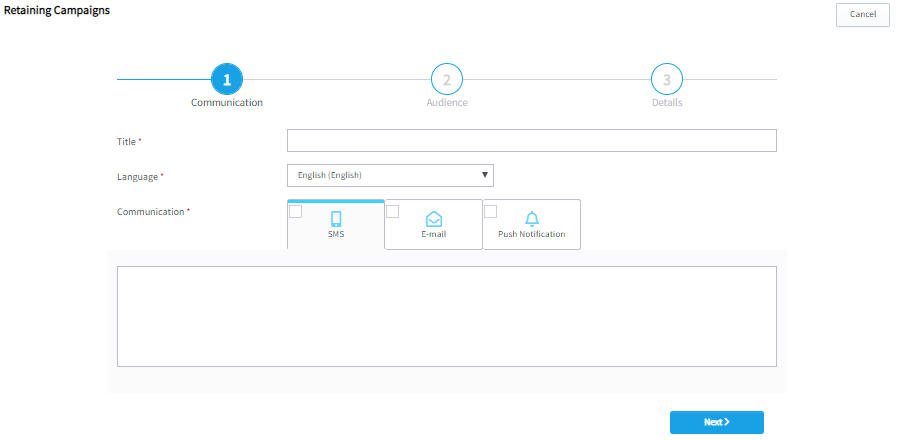Click the Push Notification bell icon
The height and width of the screenshot is (440, 897).
pyautogui.click(x=532, y=219)
